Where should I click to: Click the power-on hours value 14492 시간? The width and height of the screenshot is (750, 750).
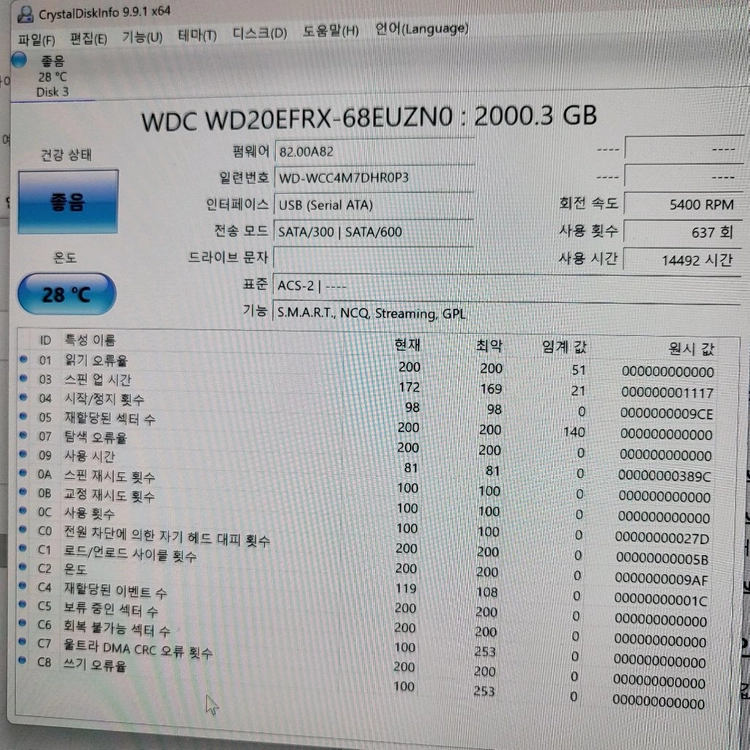(x=683, y=260)
